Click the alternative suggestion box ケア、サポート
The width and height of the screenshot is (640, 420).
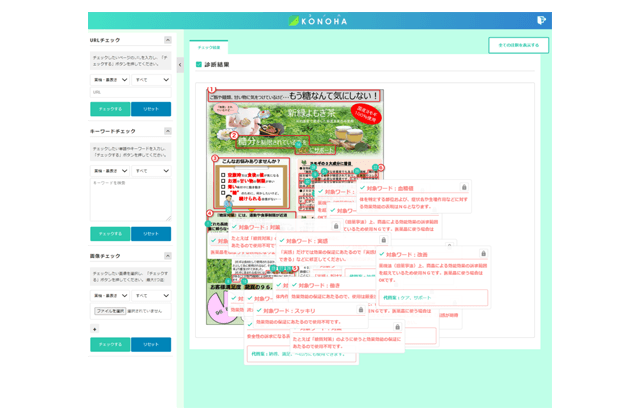point(433,298)
